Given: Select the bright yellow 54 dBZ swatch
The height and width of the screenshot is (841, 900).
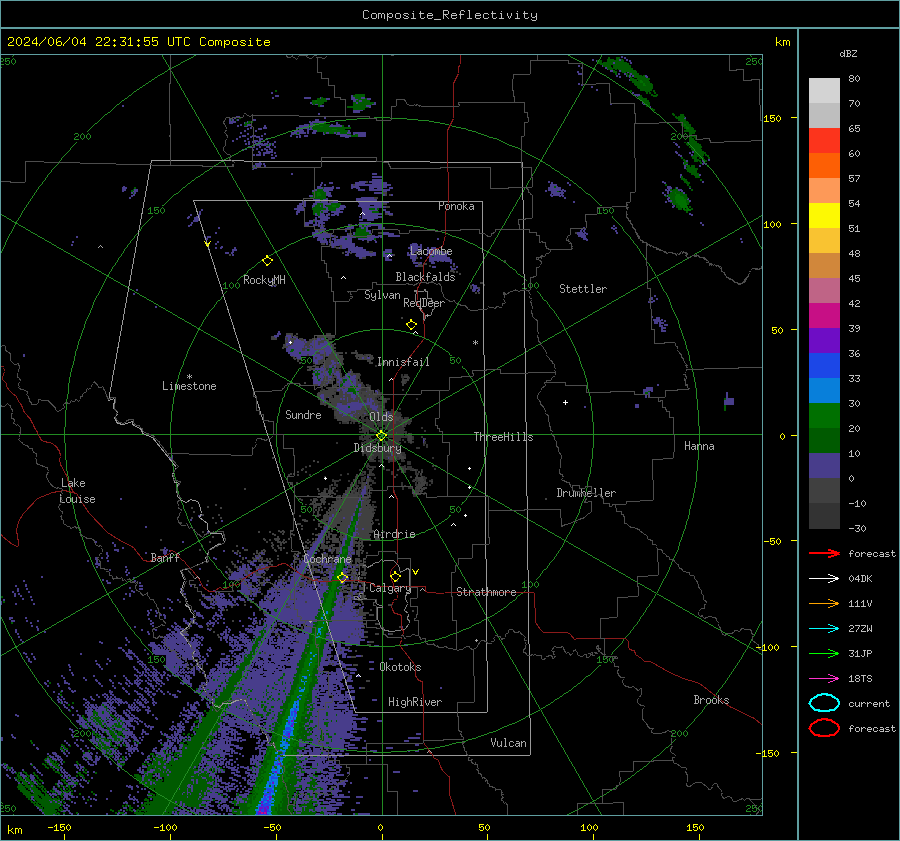Looking at the screenshot, I should (824, 215).
